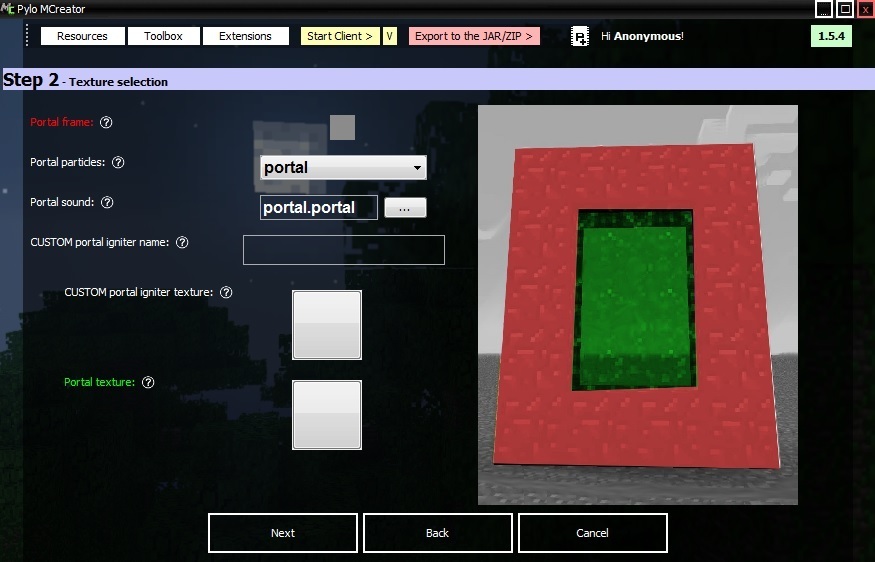Open the Resources menu
This screenshot has height=562, width=875.
pos(82,36)
